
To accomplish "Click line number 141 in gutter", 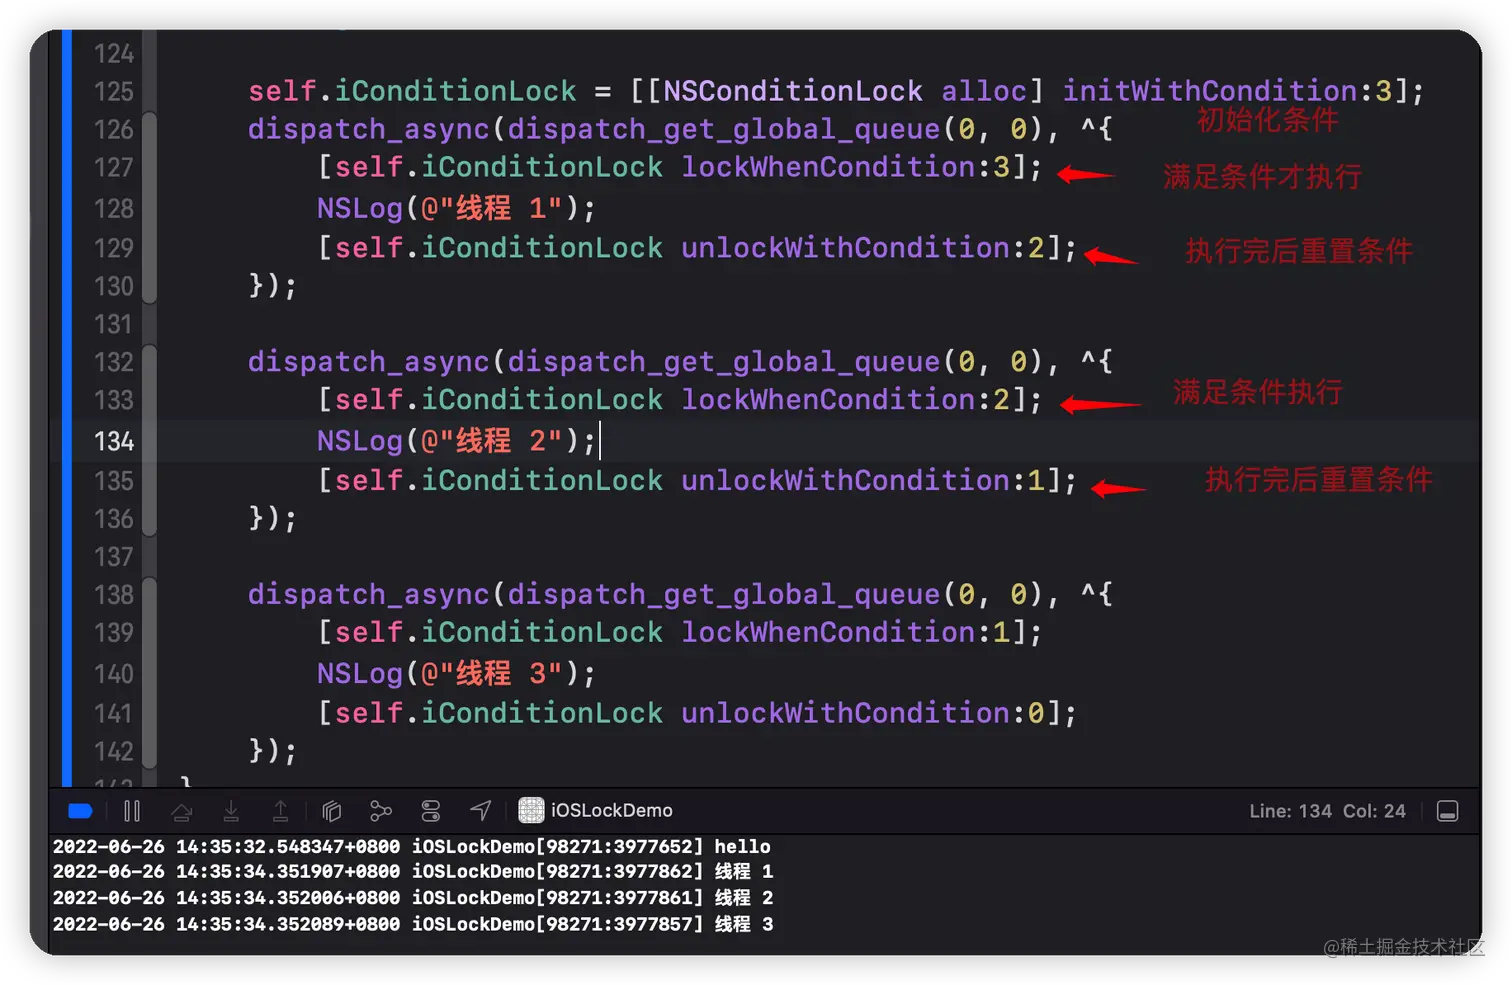I will coord(113,713).
